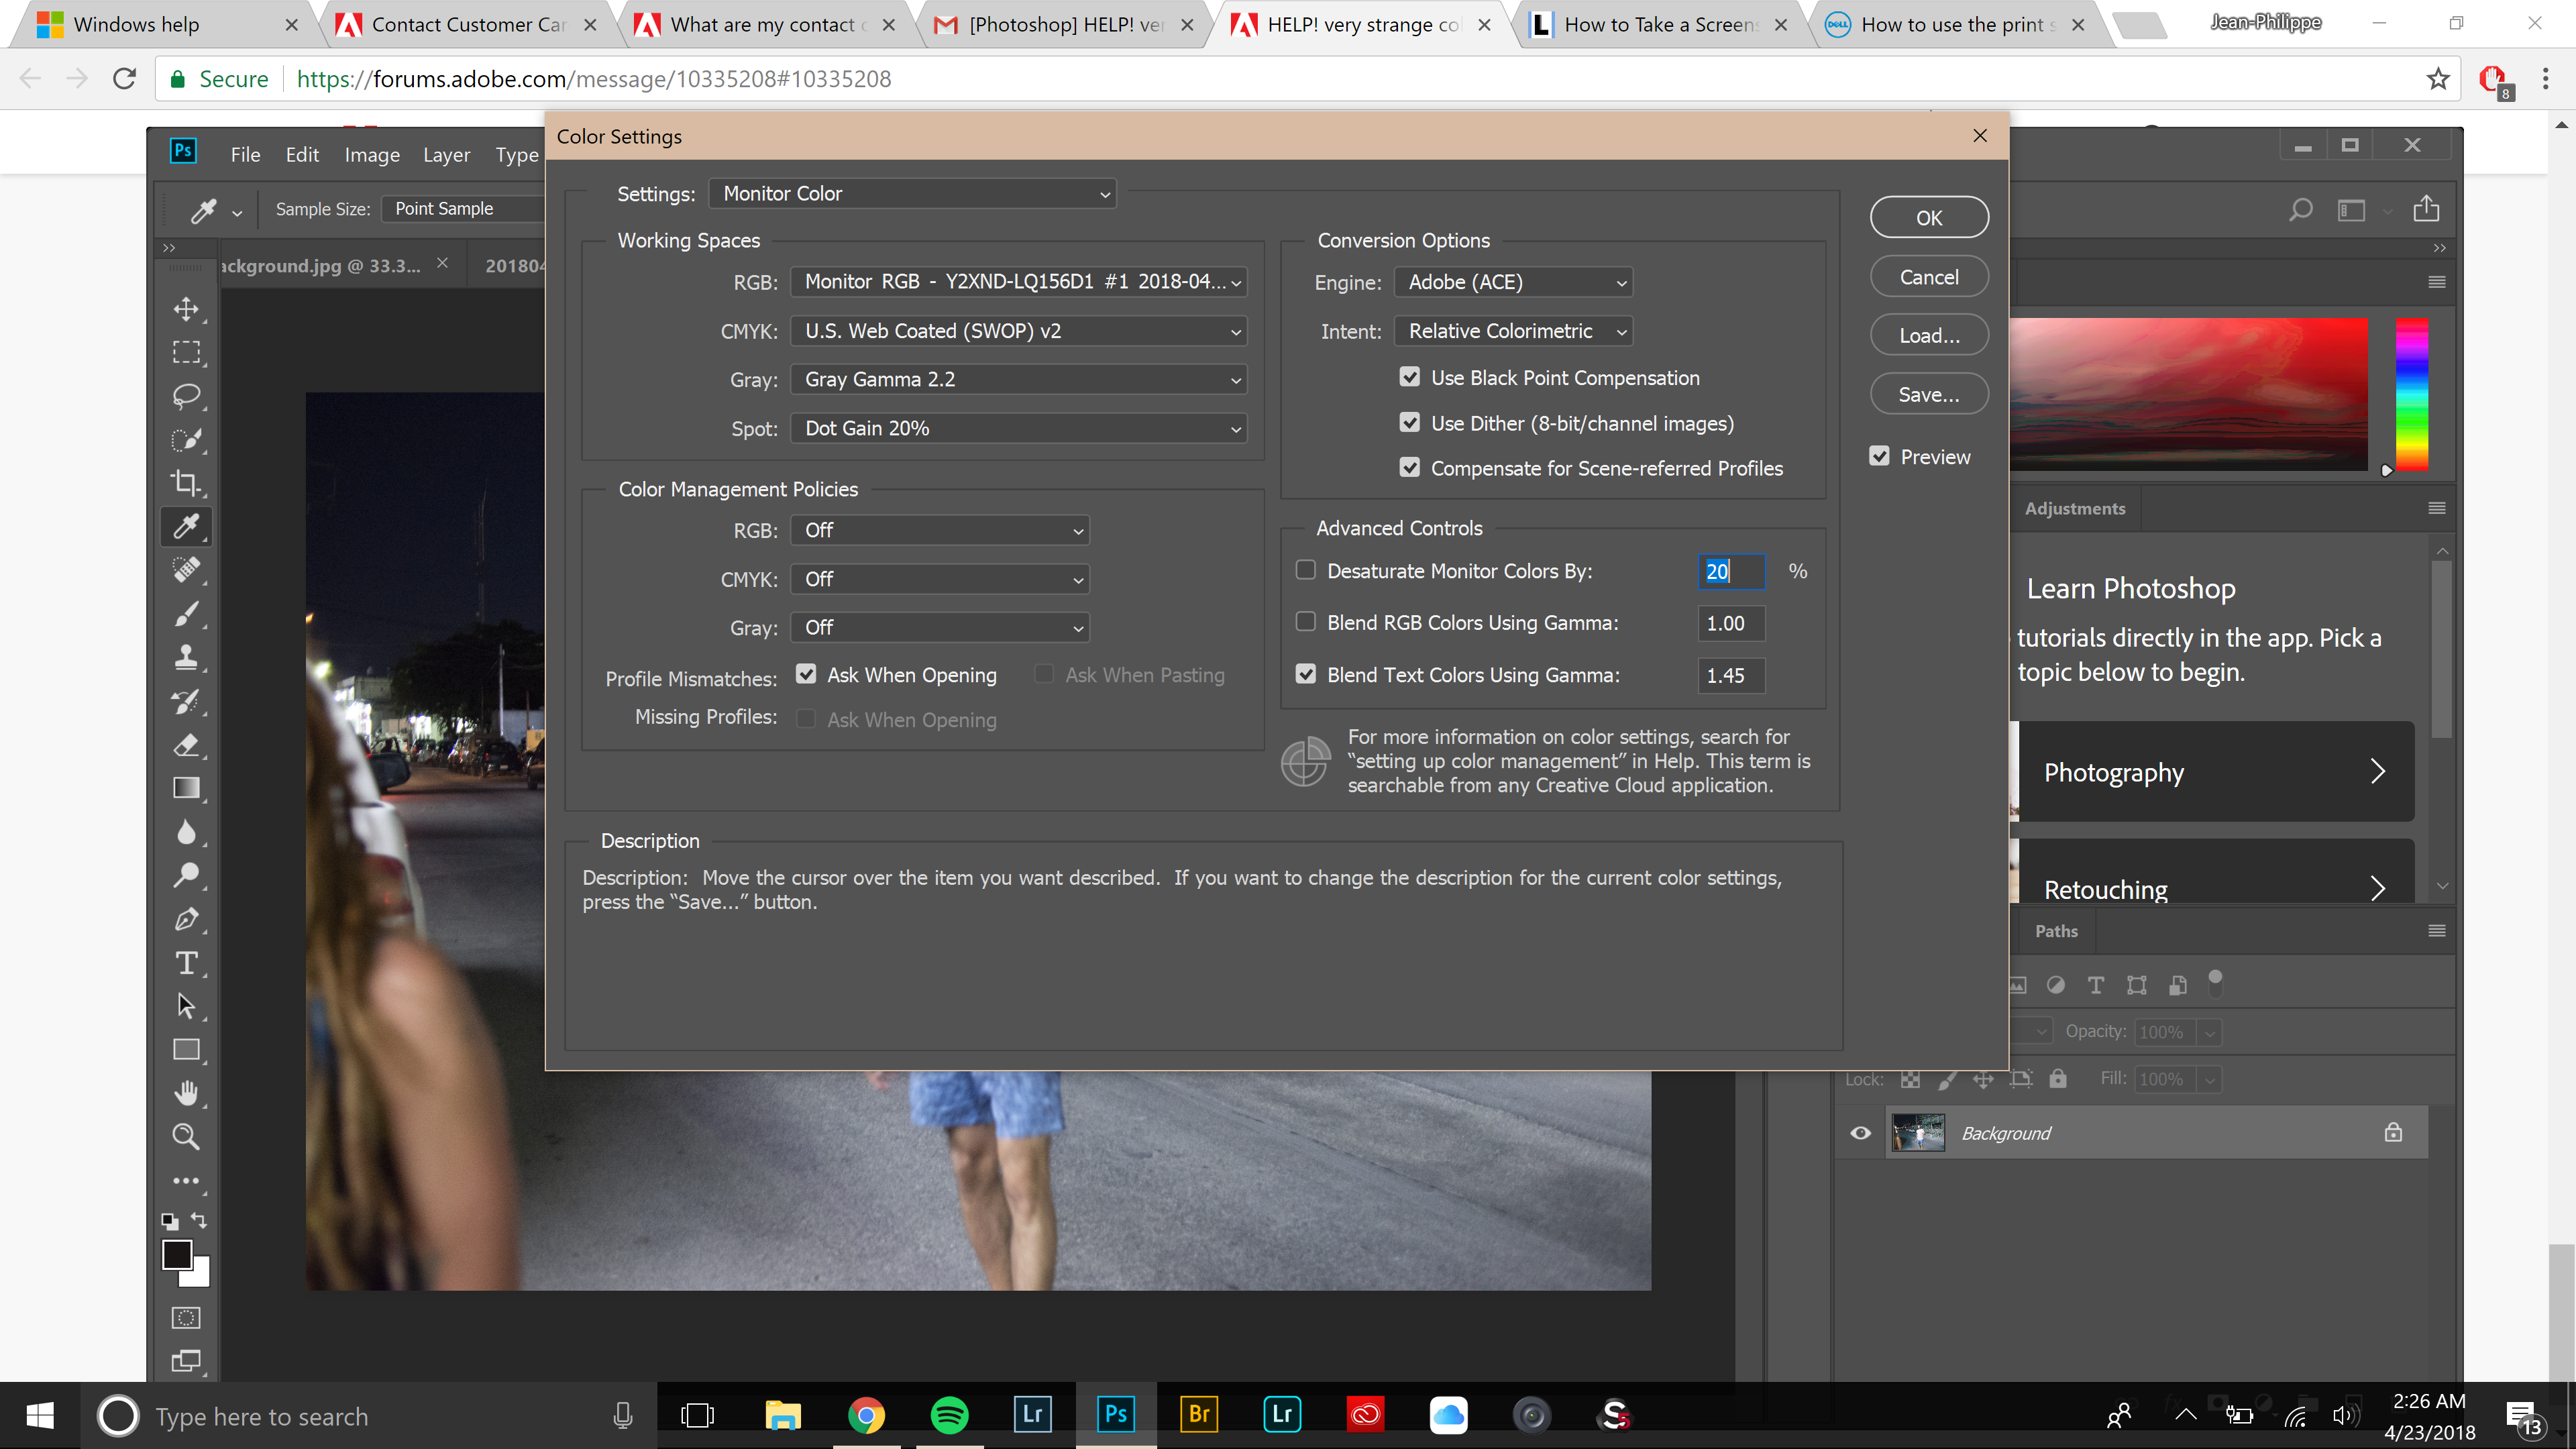Open the Edit Toolbar three-dots menu
Screen dimensions: 2576x1449
click(x=186, y=1181)
